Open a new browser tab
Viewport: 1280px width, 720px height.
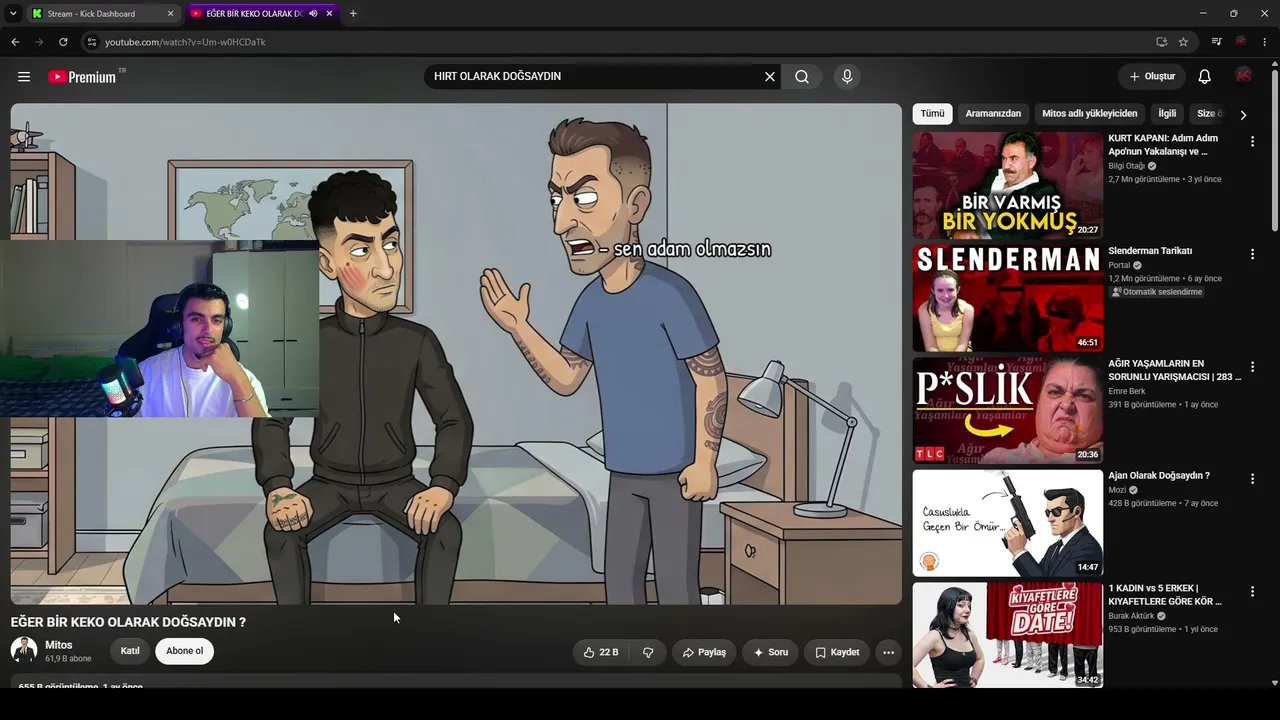pyautogui.click(x=353, y=14)
